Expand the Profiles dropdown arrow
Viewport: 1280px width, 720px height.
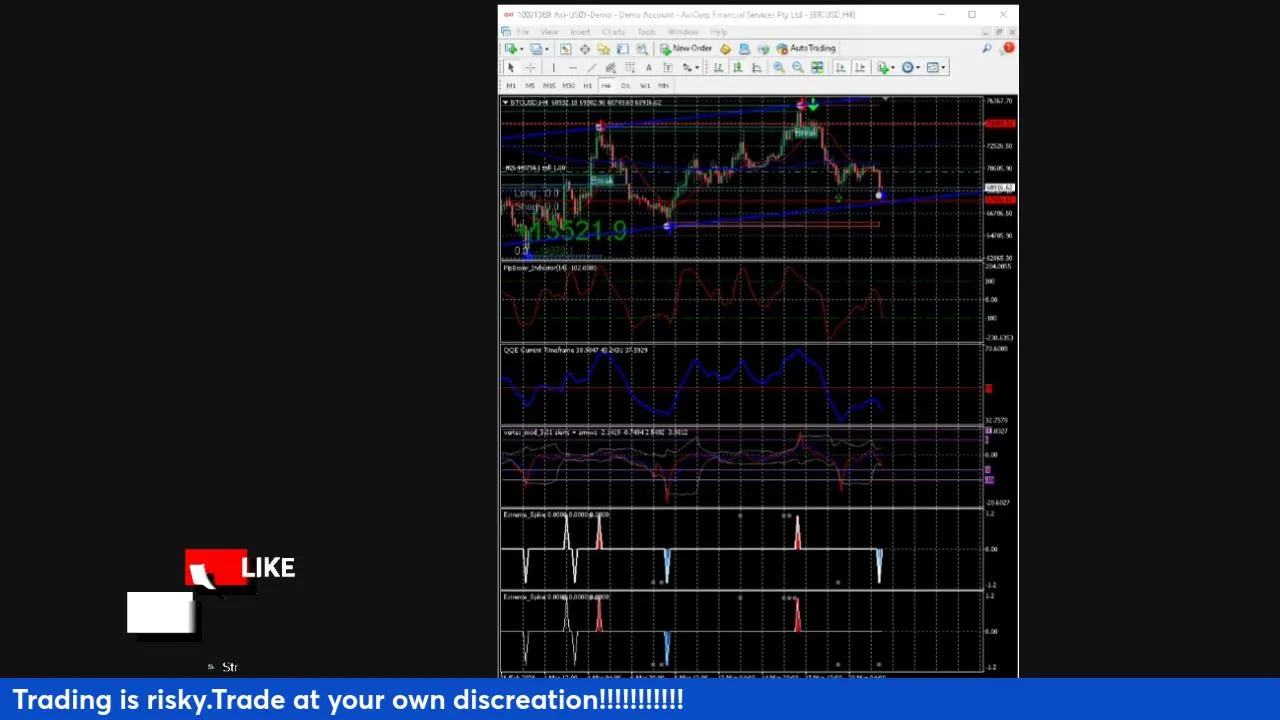[x=547, y=48]
